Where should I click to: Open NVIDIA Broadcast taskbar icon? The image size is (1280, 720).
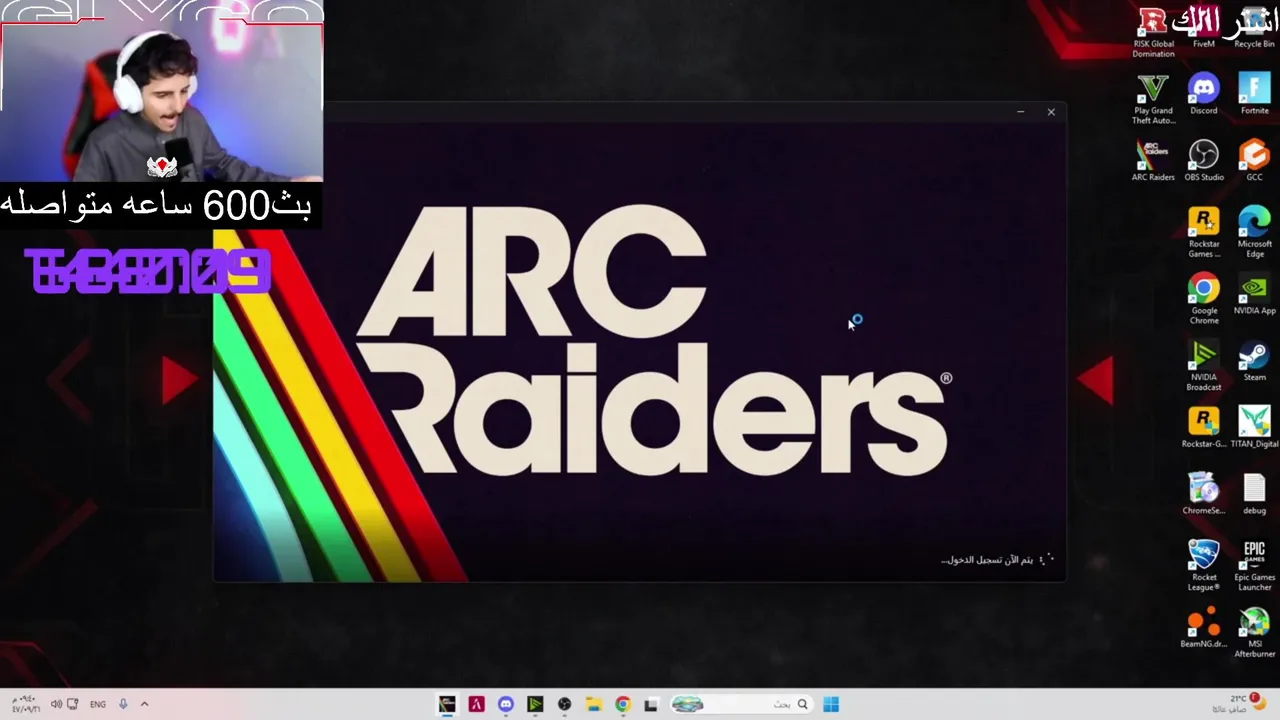535,704
